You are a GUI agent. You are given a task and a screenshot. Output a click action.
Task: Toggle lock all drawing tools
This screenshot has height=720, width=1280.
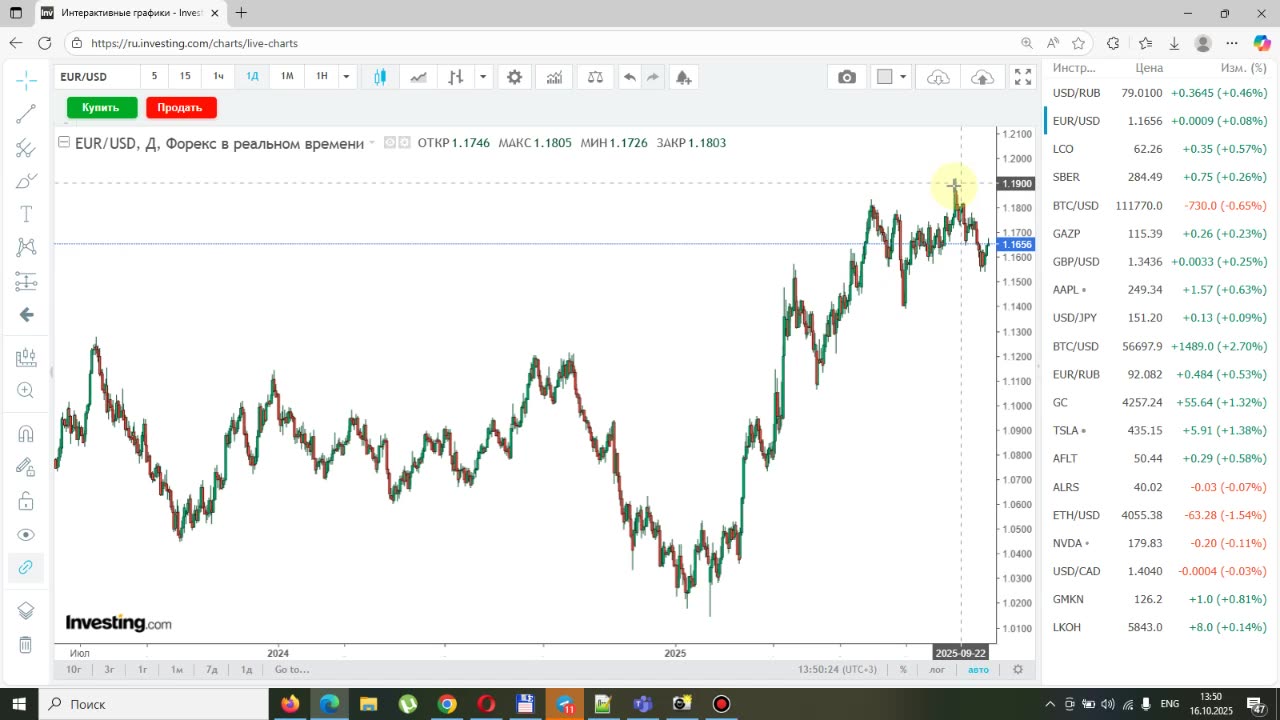coord(26,501)
